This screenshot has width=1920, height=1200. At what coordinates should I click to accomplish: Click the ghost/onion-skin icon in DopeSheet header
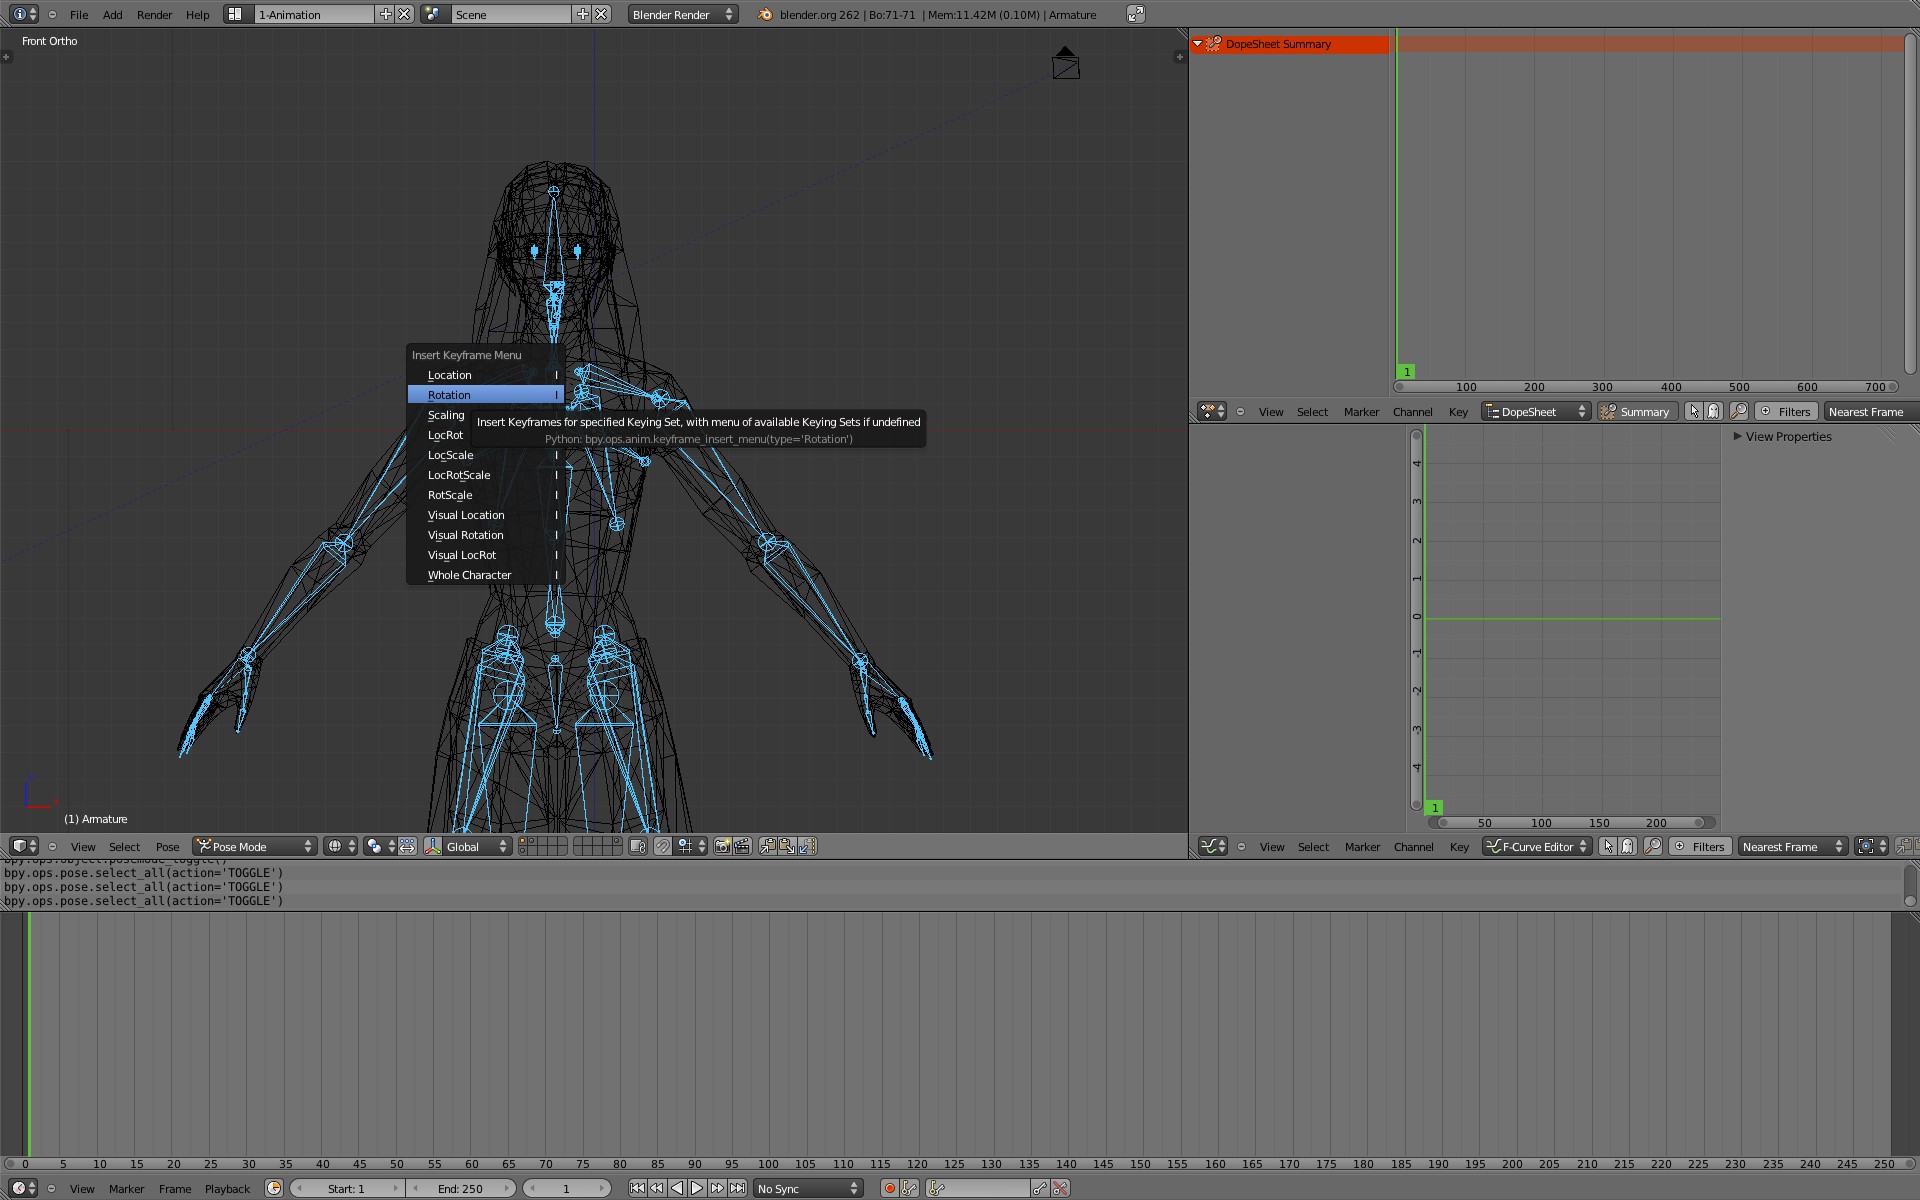click(1714, 411)
